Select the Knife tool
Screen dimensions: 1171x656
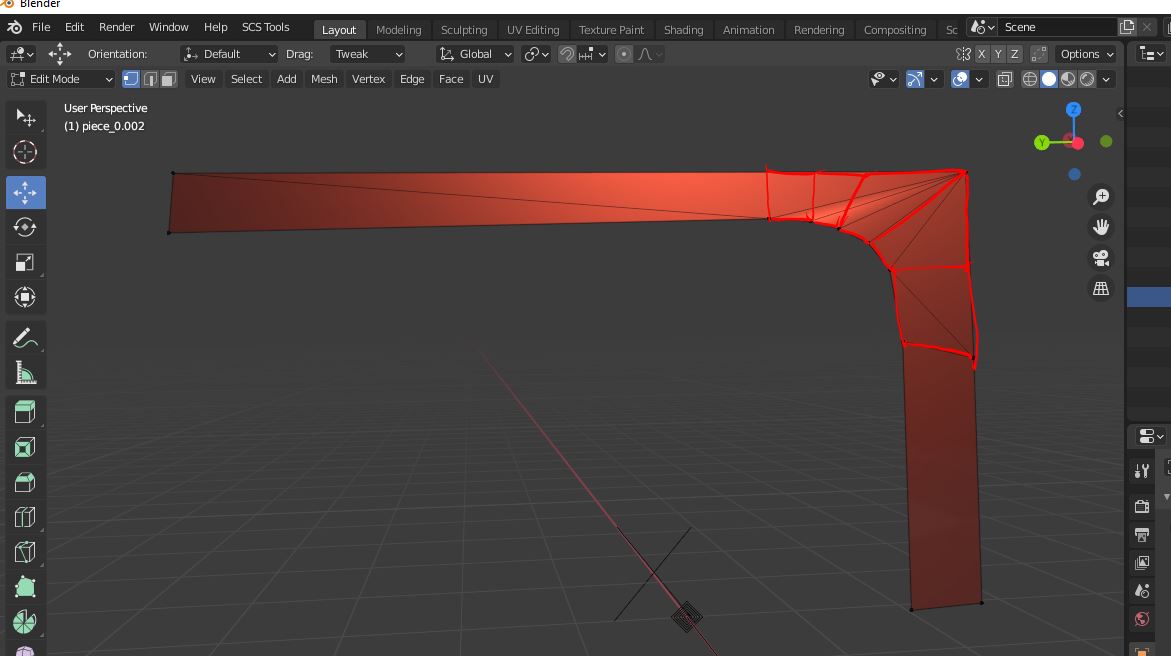tap(25, 552)
